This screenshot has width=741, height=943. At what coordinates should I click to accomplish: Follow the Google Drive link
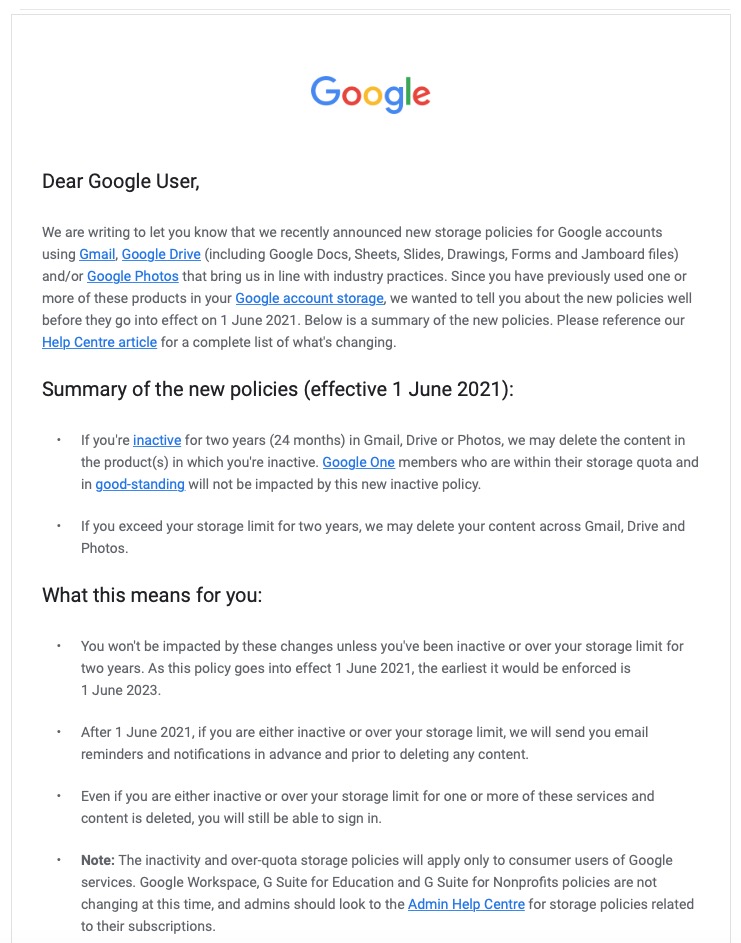[x=161, y=255]
